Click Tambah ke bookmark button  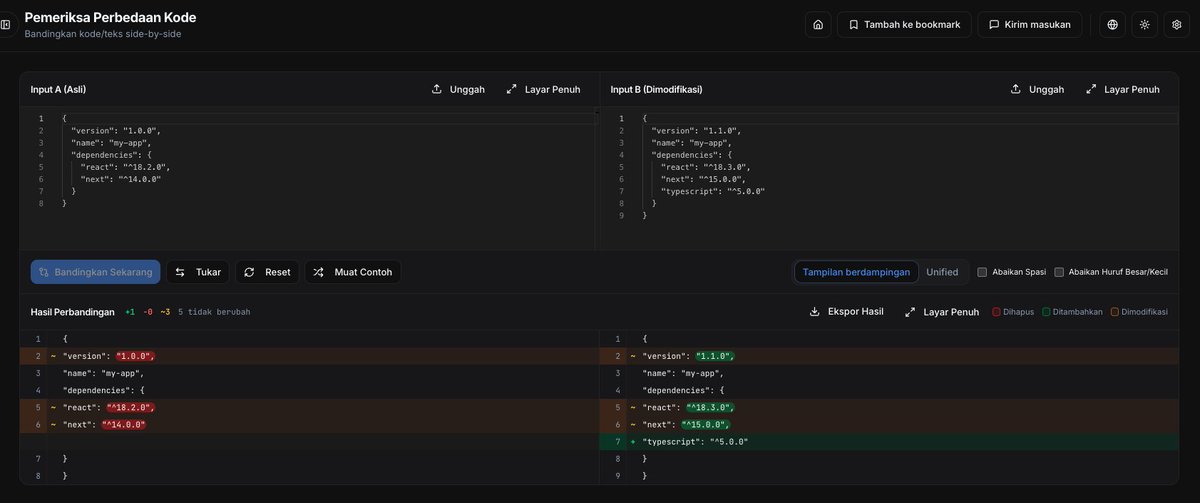pos(904,25)
